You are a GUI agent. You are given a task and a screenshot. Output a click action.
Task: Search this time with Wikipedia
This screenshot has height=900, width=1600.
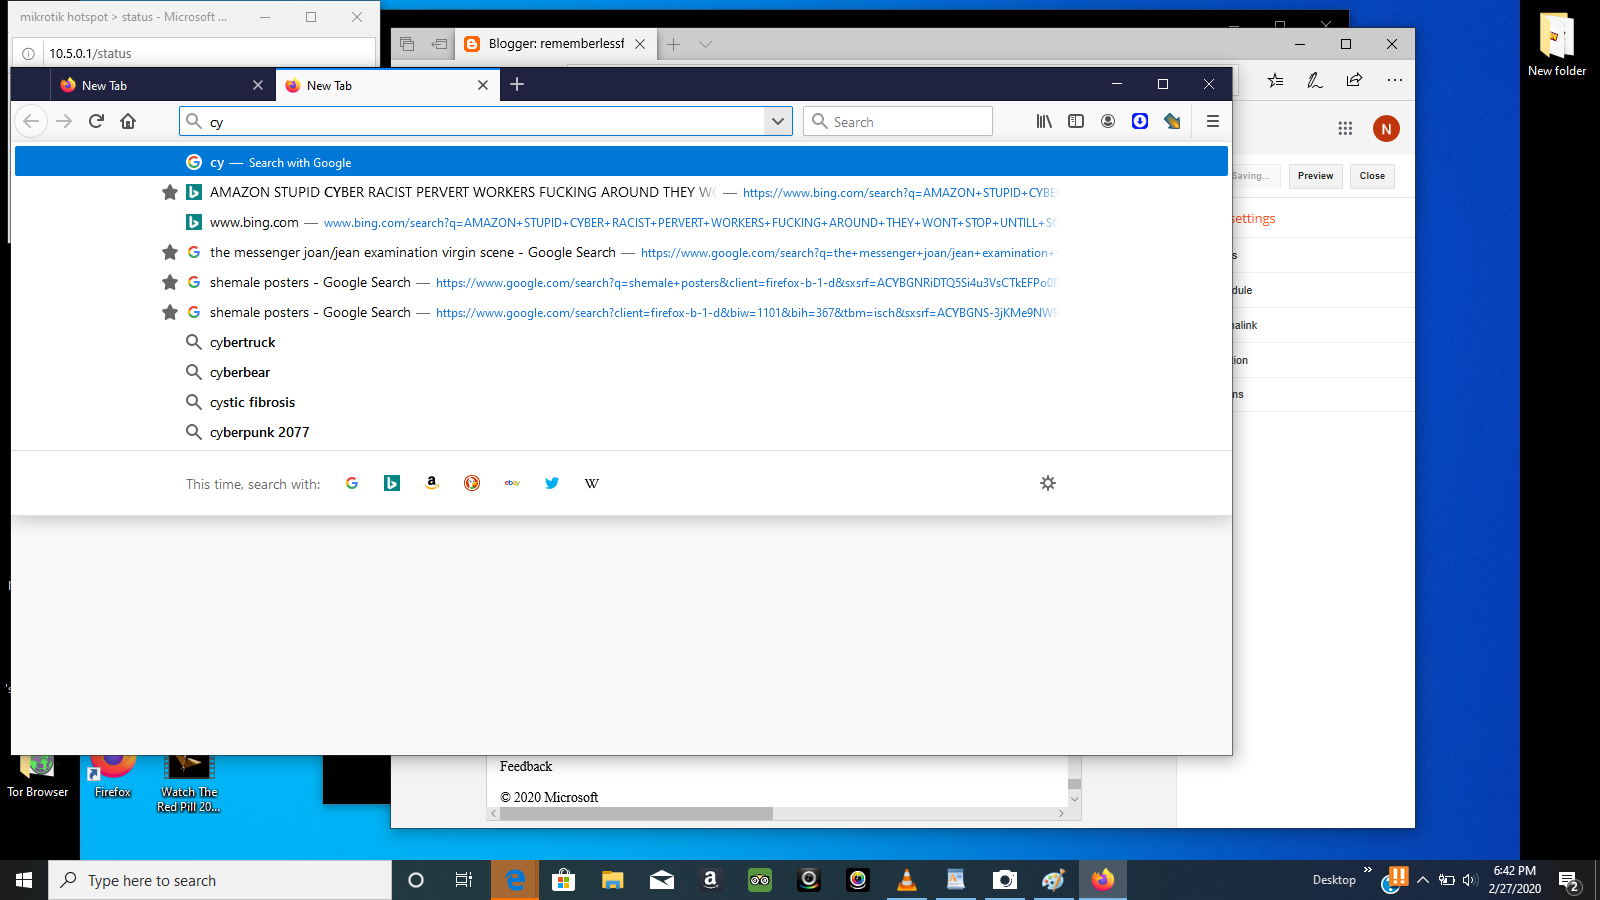[x=592, y=483]
